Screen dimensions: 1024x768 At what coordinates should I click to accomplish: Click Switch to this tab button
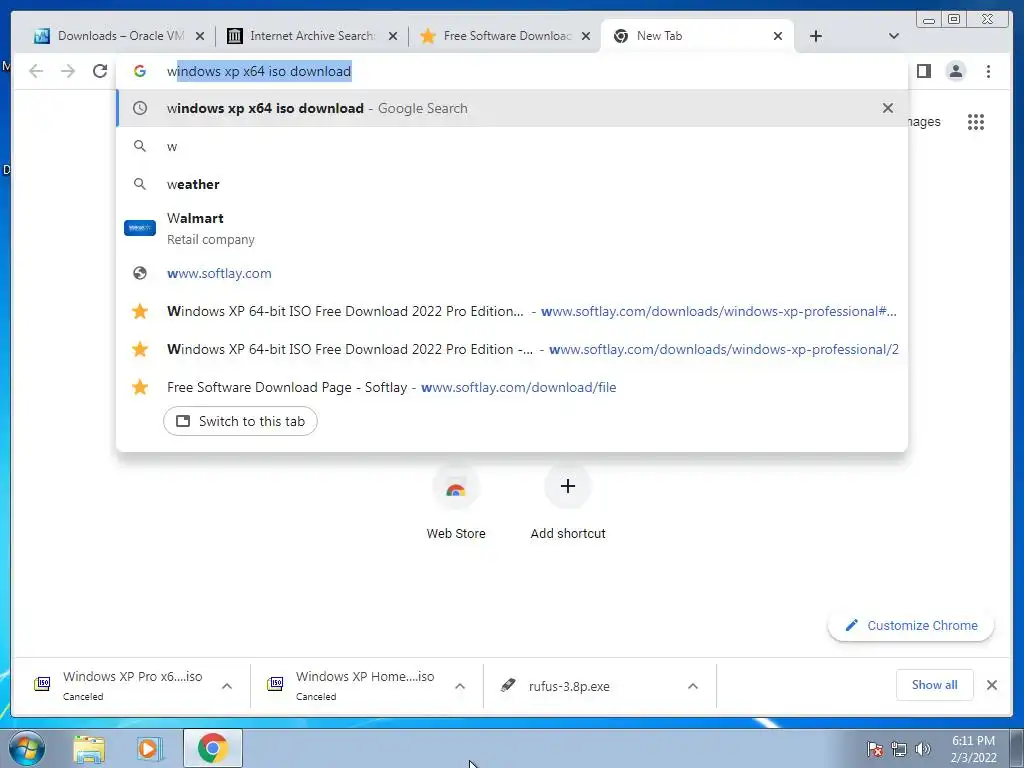point(240,421)
